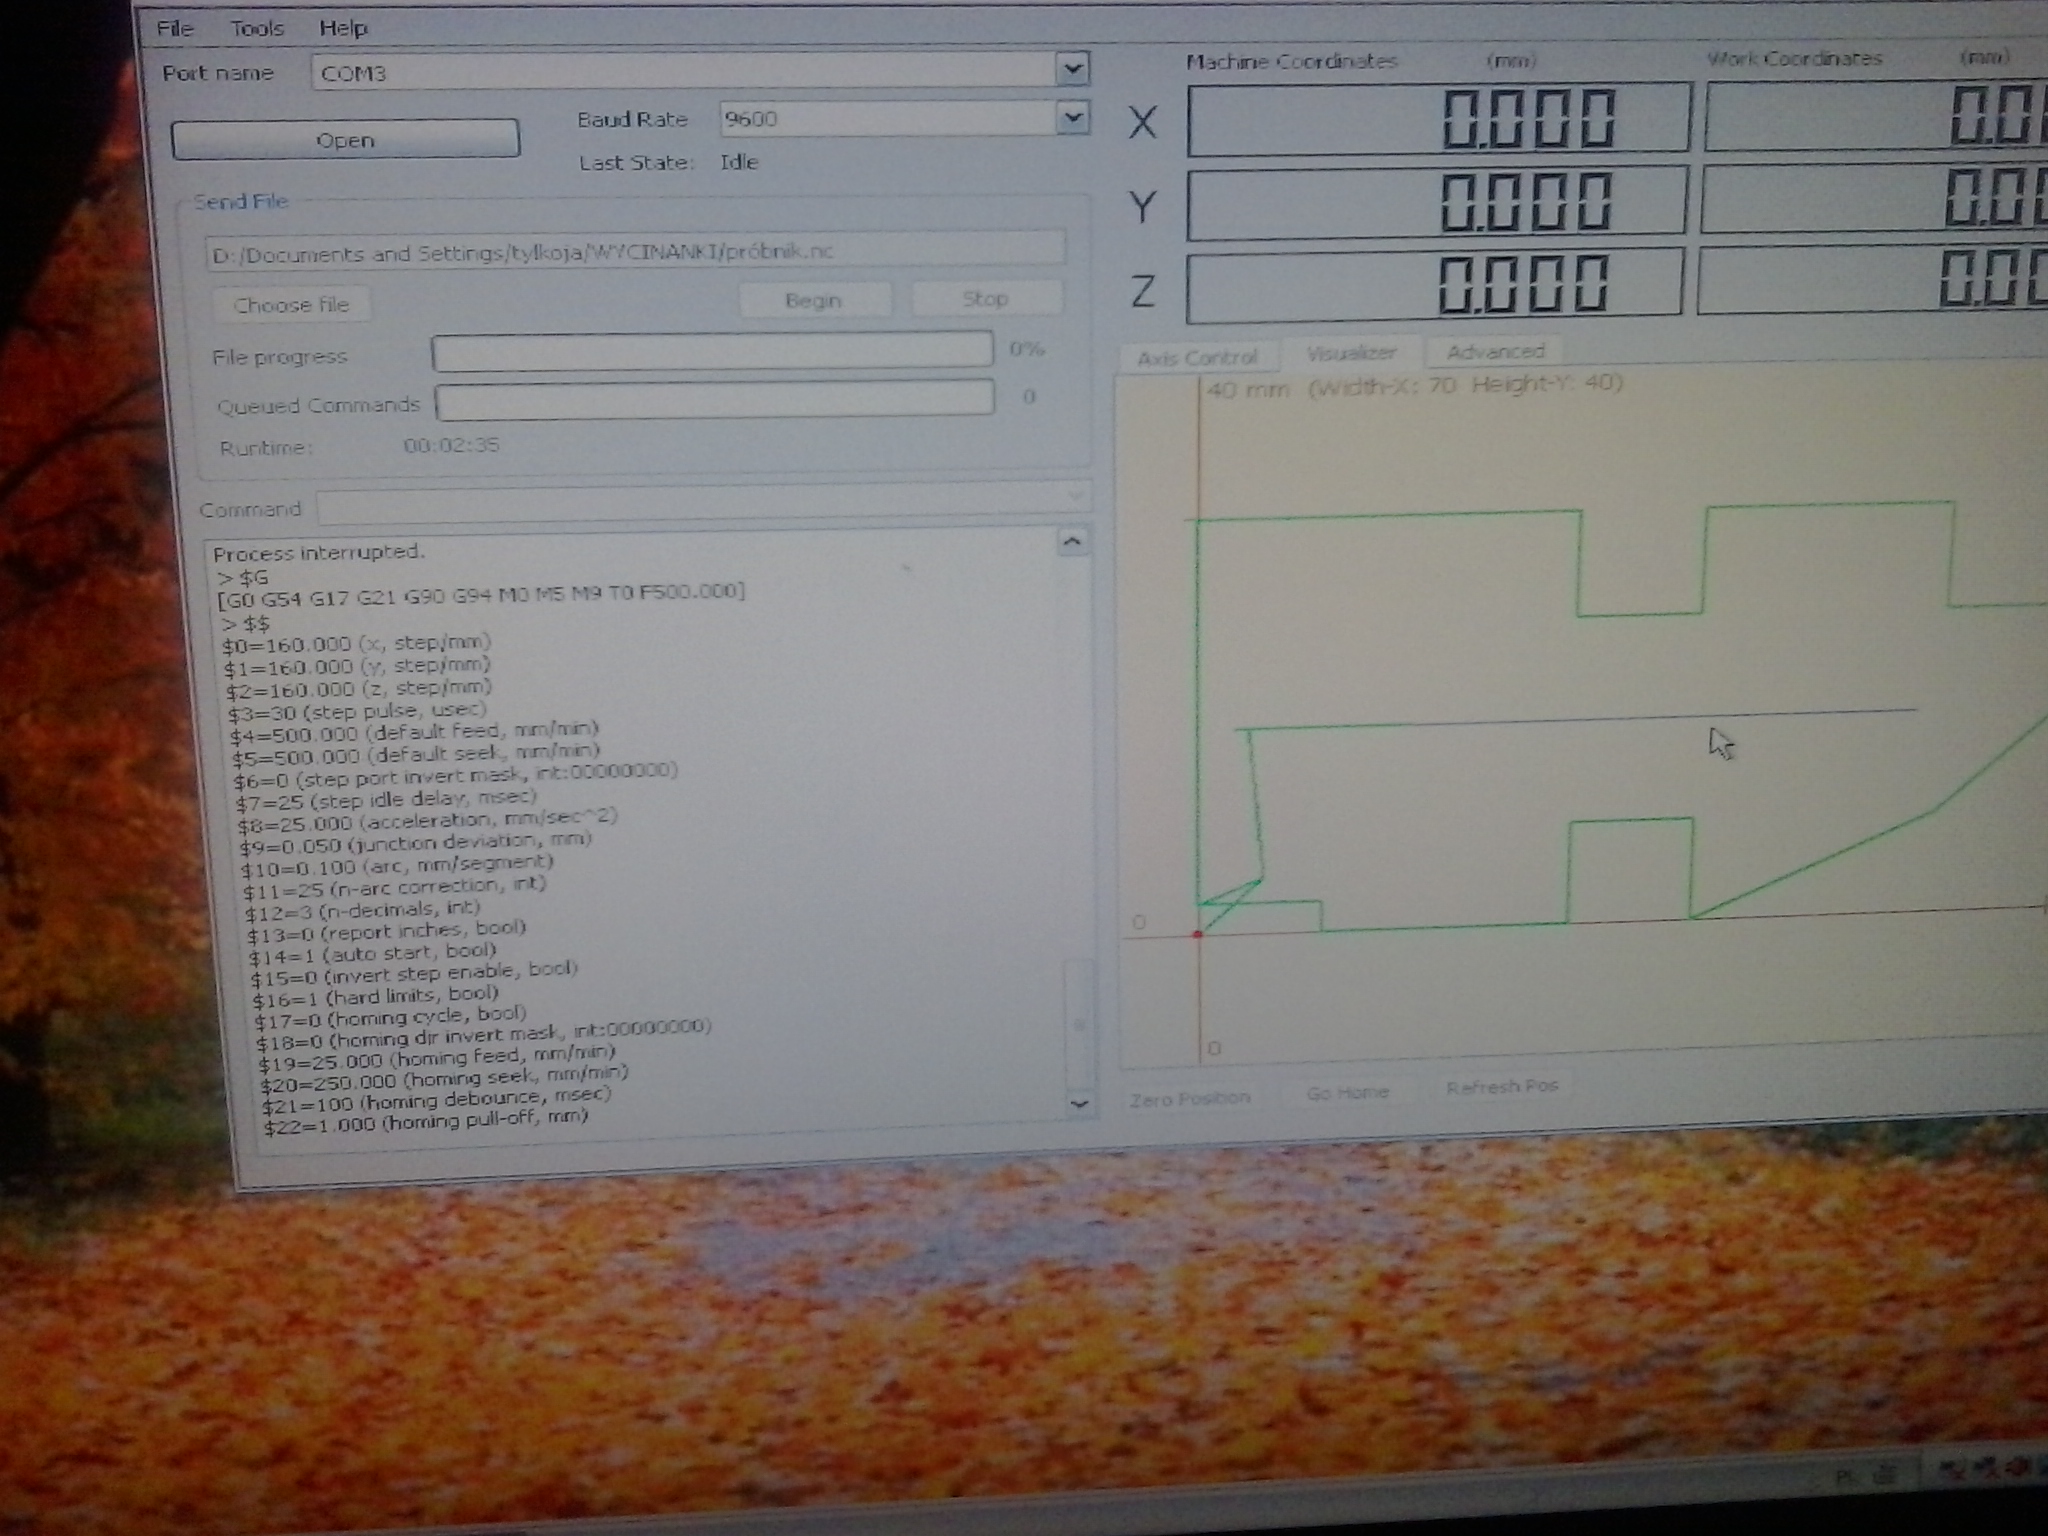Click the console scroll-up arrow
2048x1536 pixels.
pyautogui.click(x=1072, y=542)
